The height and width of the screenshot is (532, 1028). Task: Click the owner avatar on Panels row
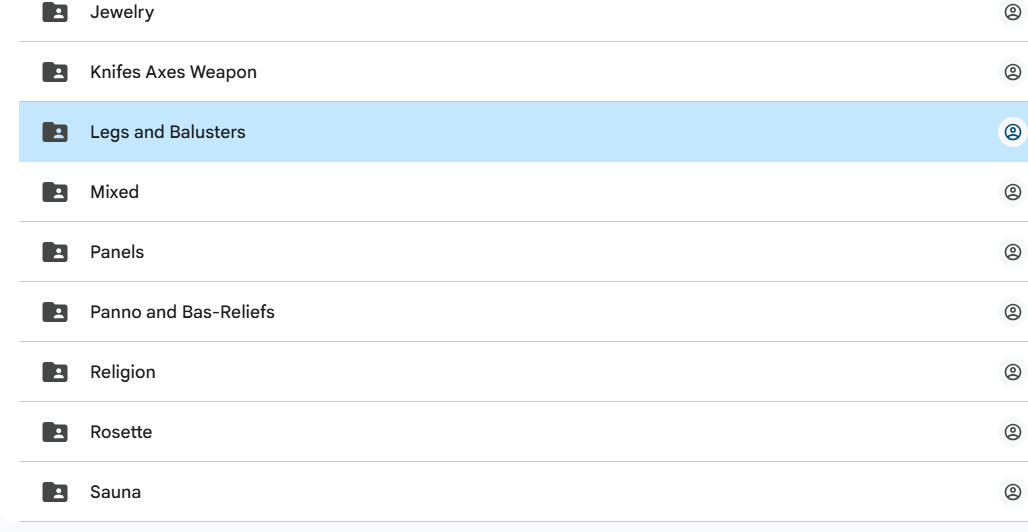[x=1012, y=252]
